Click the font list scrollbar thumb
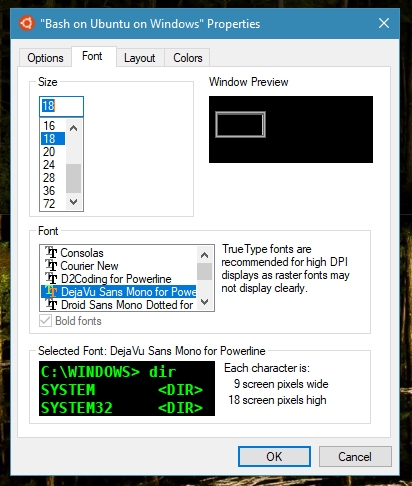 coord(205,272)
